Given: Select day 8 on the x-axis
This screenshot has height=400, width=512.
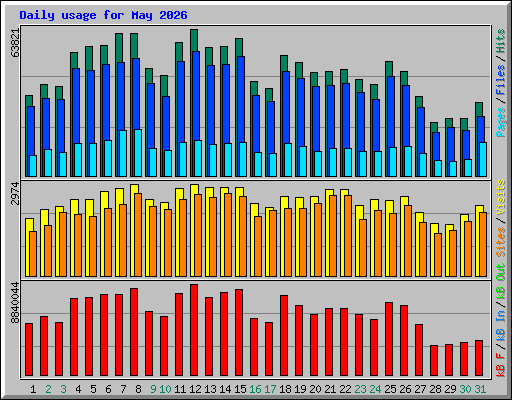Looking at the screenshot, I should click(138, 389).
